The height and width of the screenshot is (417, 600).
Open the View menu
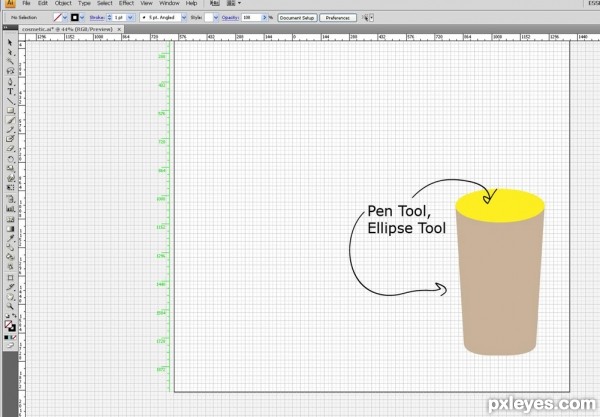[146, 3]
